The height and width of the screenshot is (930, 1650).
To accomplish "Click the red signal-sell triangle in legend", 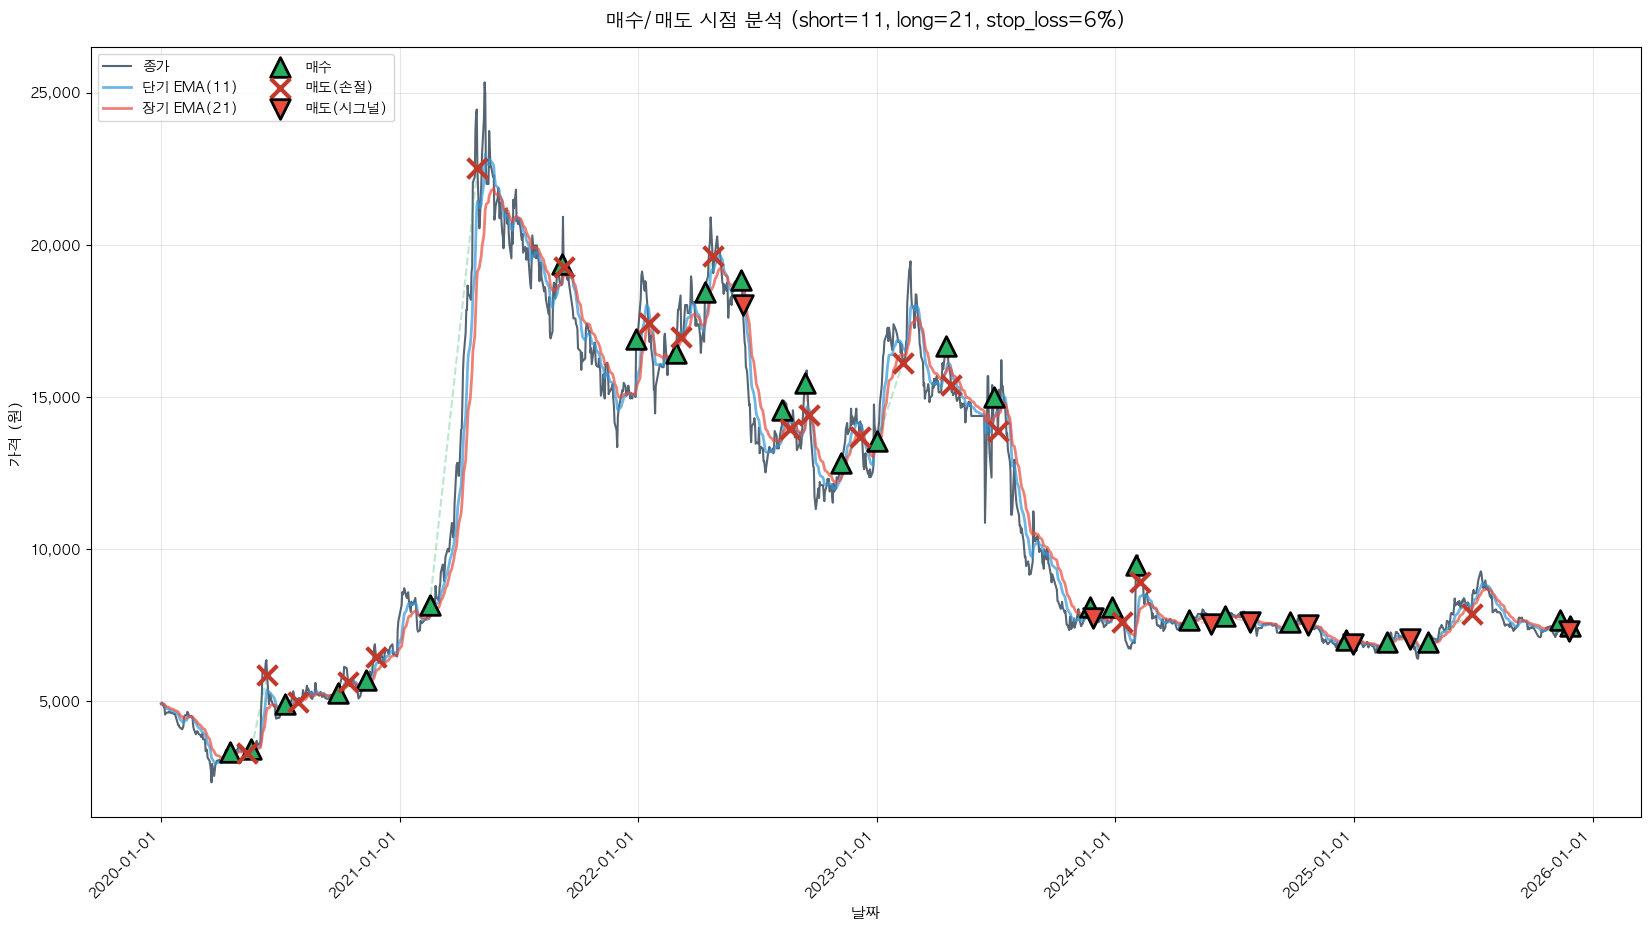I will [x=280, y=109].
